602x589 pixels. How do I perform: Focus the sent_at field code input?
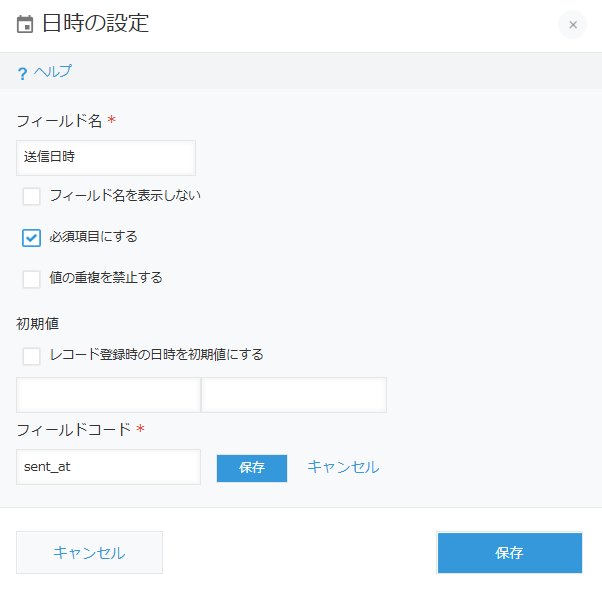click(x=108, y=467)
